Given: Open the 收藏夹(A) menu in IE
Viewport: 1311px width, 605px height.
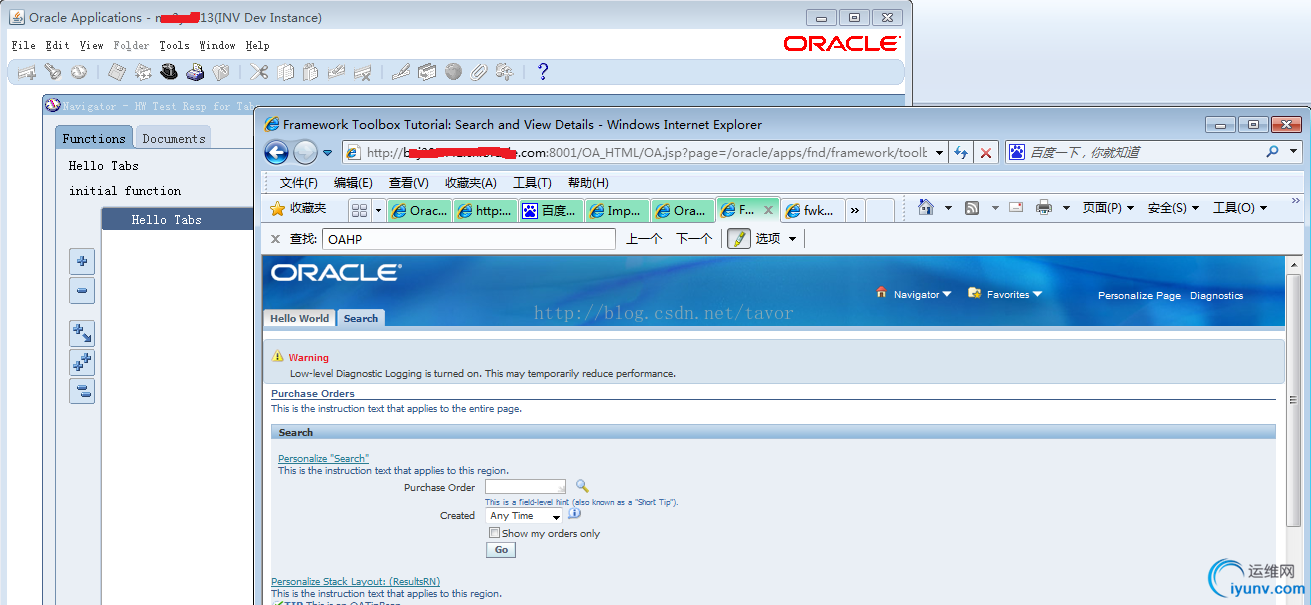Looking at the screenshot, I should [x=470, y=183].
